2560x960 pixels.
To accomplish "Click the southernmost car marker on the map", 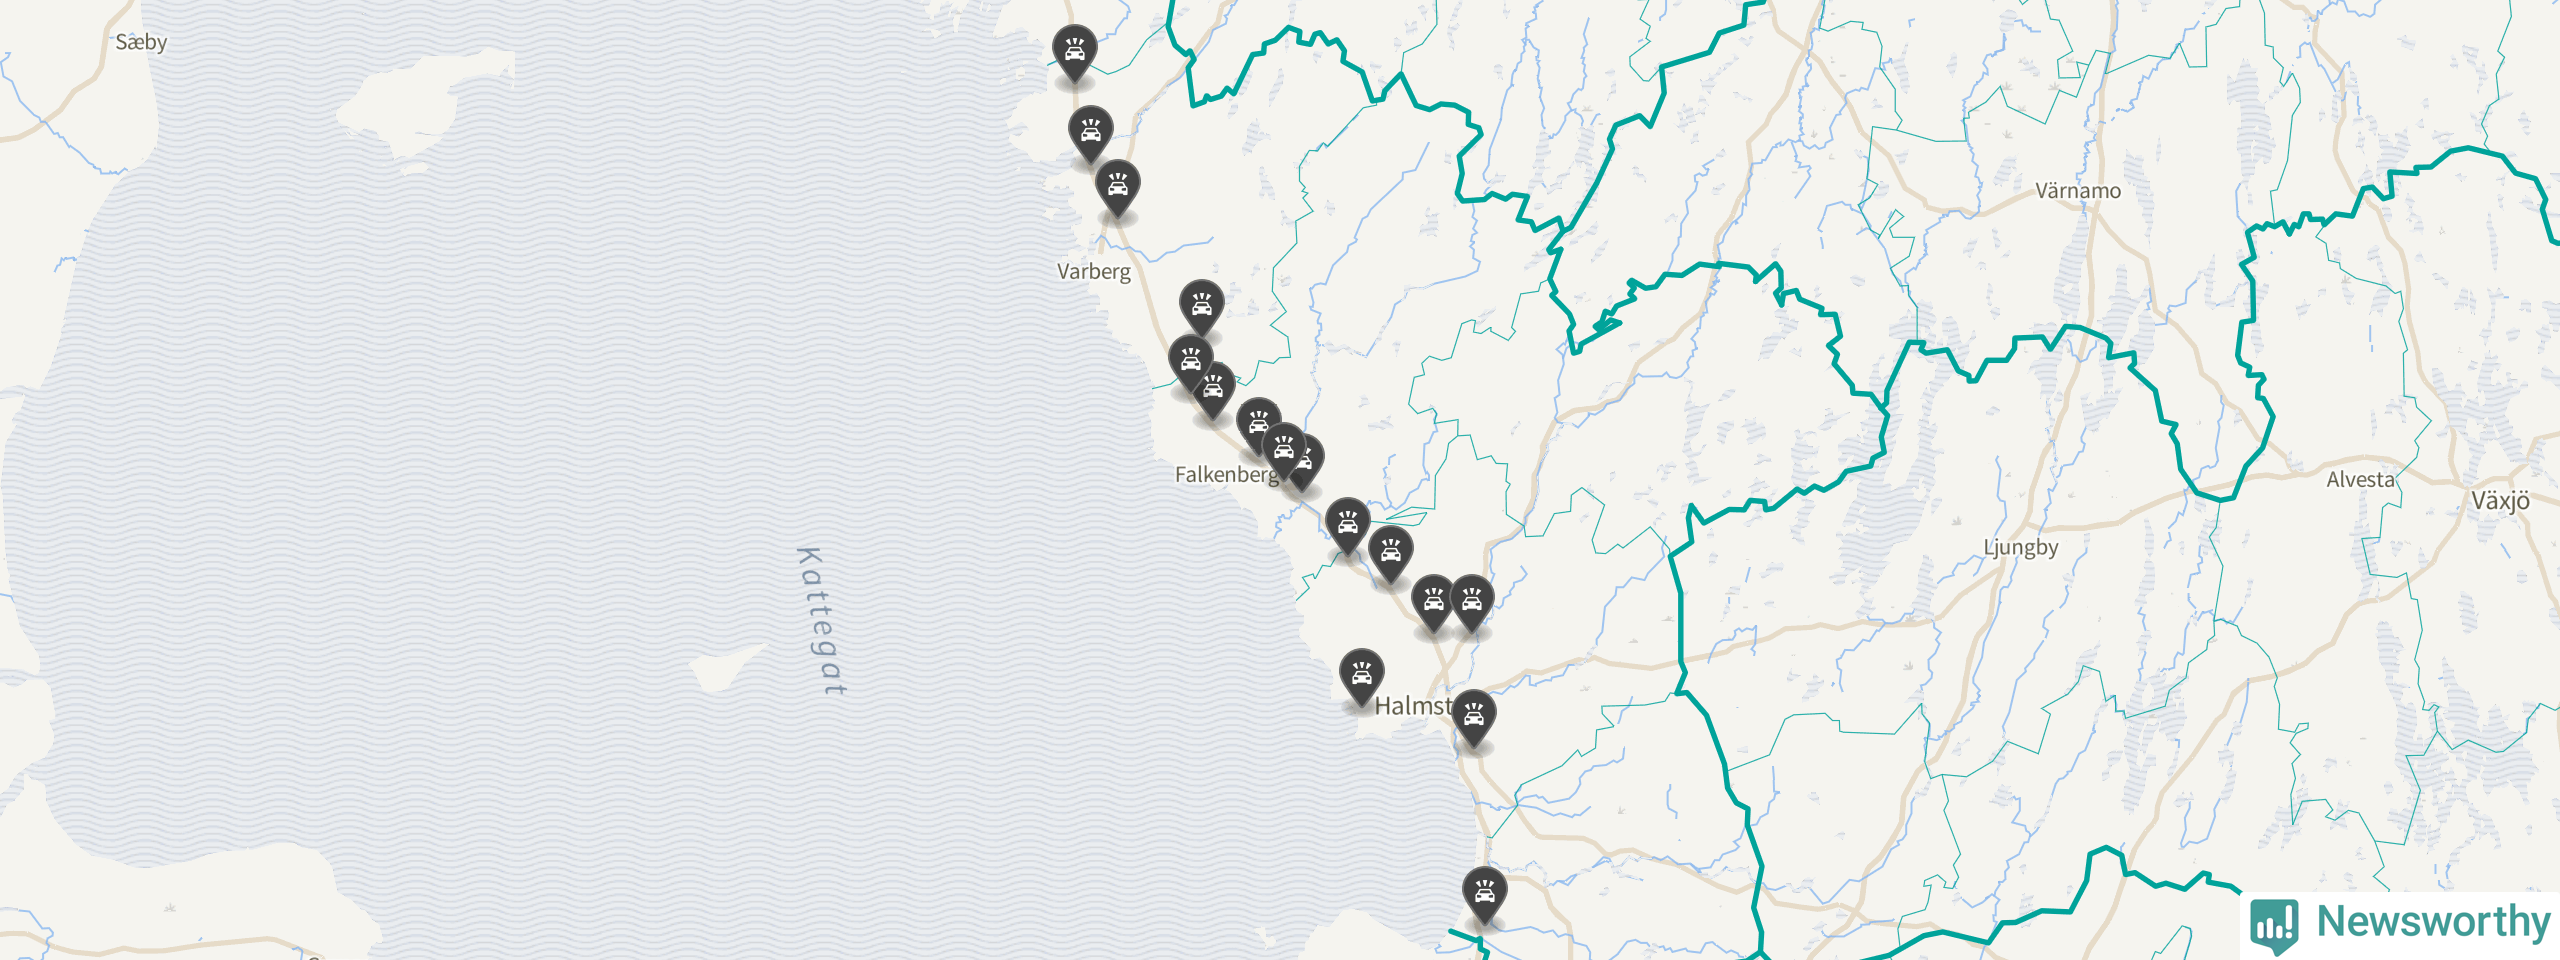I will 1484,895.
